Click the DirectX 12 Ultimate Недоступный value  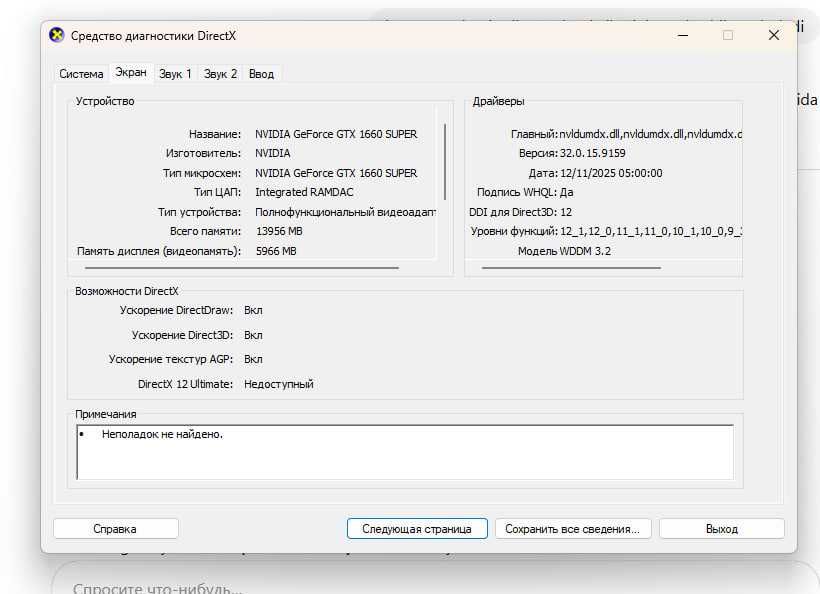(279, 384)
